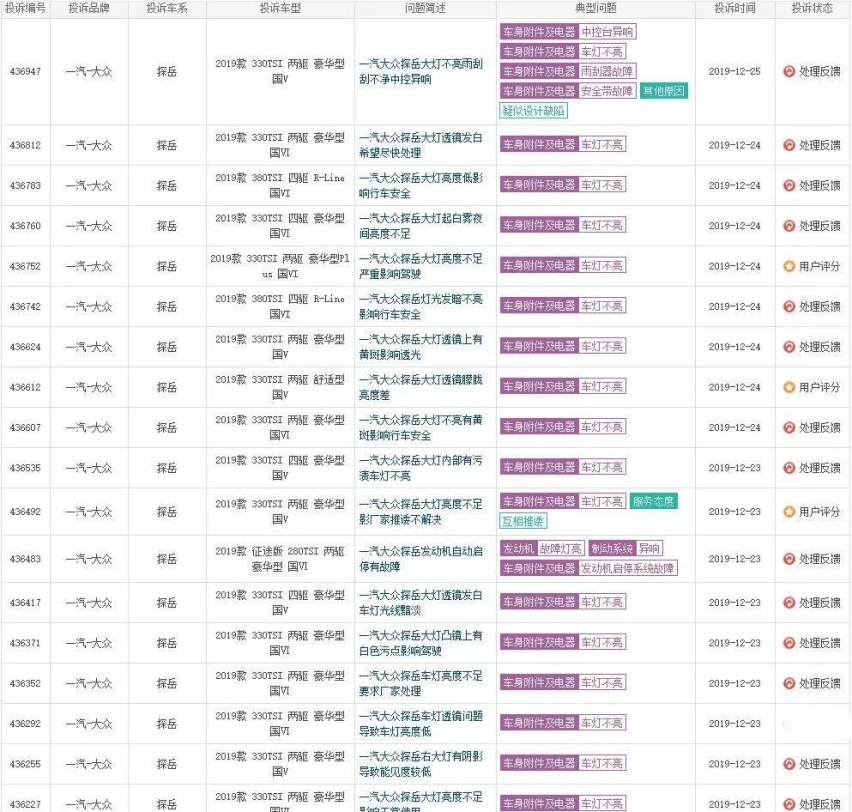This screenshot has width=852, height=812.
Task: Open complaint 发动机自动启停有故障
Action: click(x=421, y=559)
